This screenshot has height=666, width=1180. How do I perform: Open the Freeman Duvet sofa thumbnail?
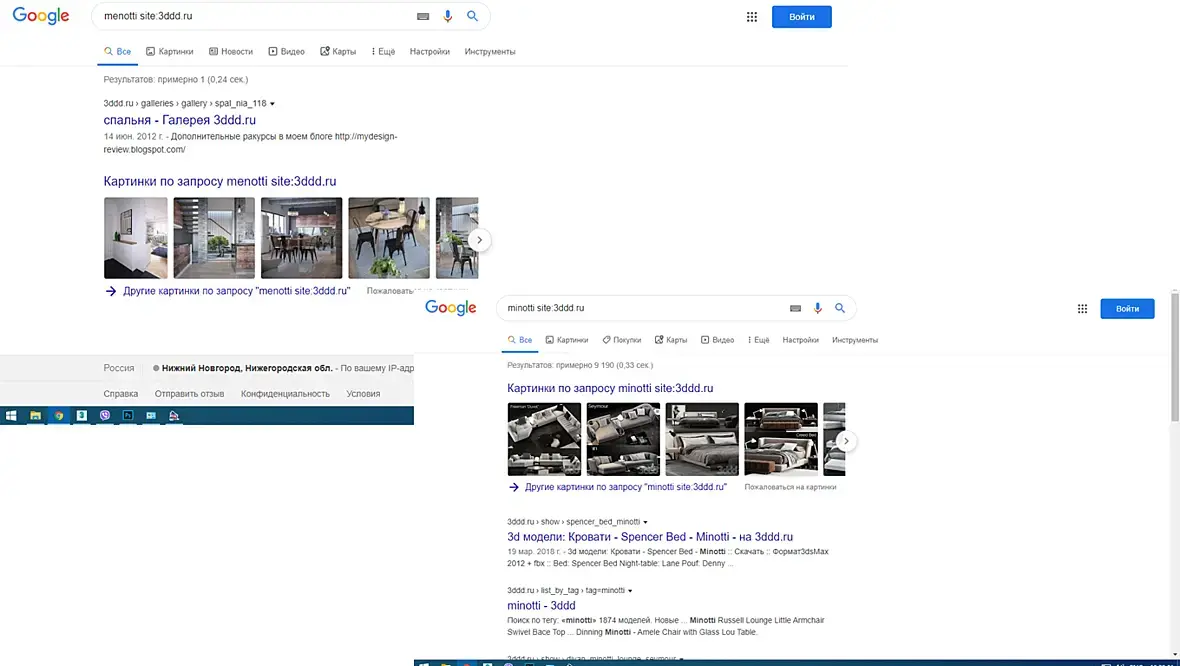pyautogui.click(x=544, y=439)
